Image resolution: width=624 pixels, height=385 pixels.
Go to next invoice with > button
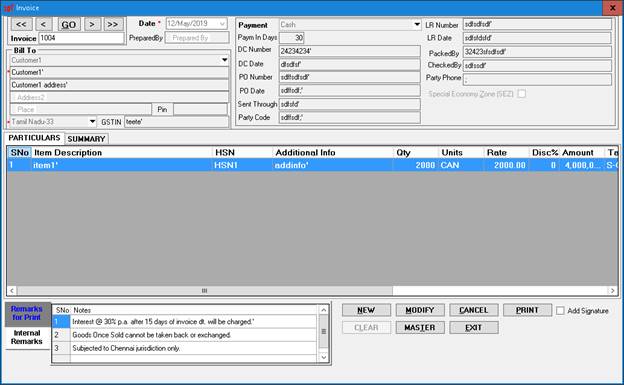92,24
